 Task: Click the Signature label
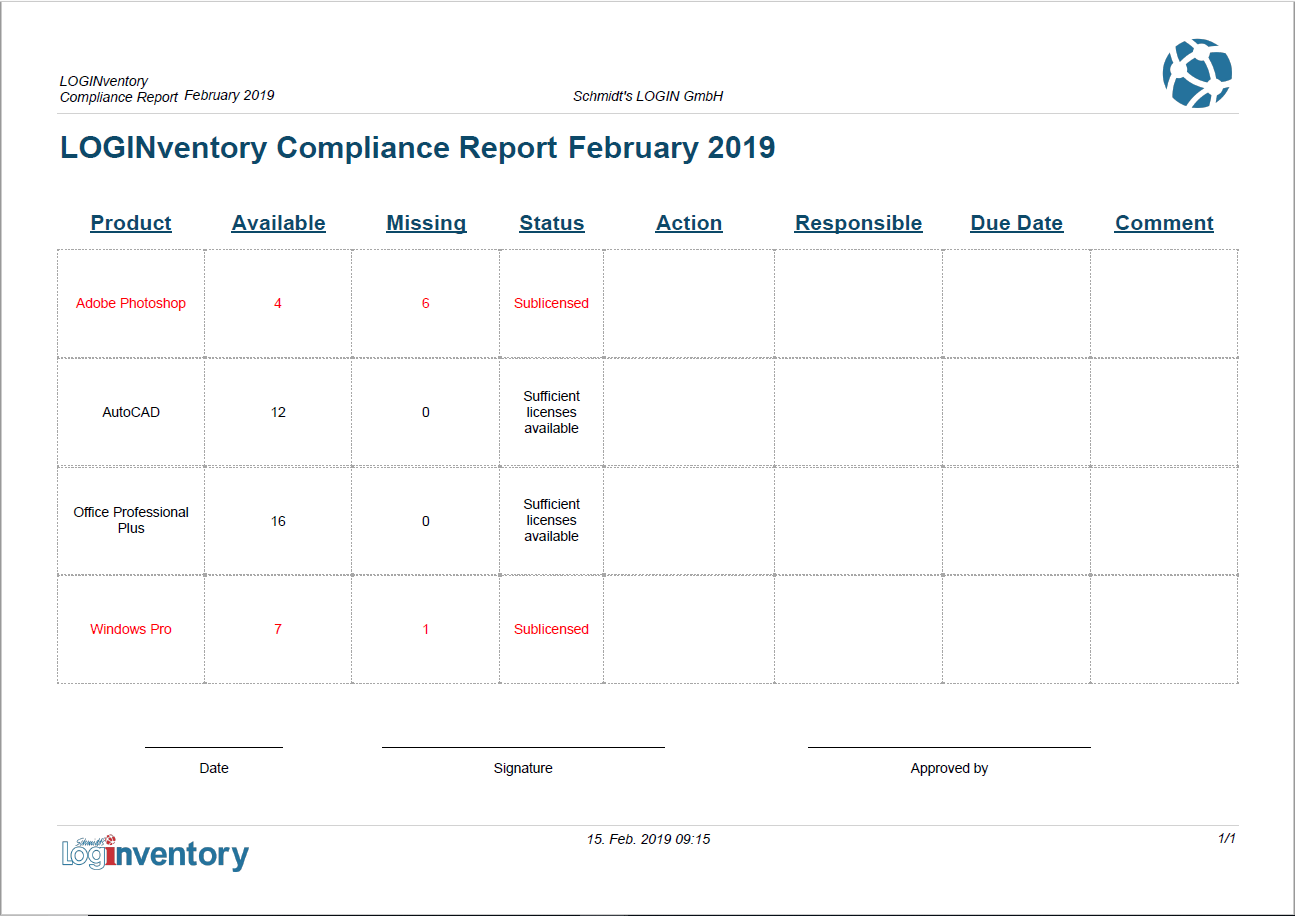click(523, 768)
